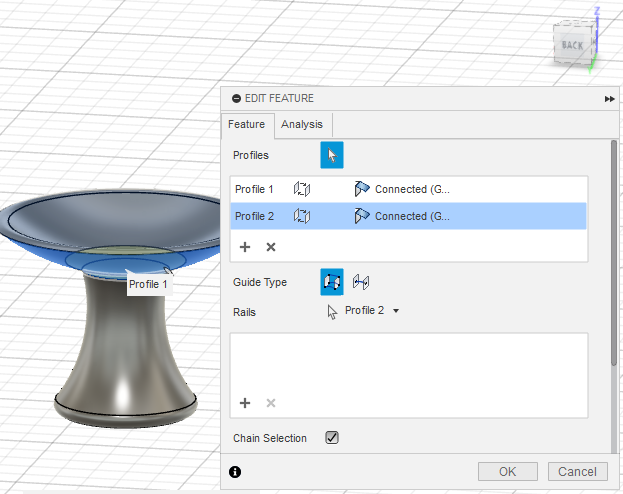The width and height of the screenshot is (623, 494).
Task: Click the dialog vertical scrollbar
Action: click(x=614, y=252)
